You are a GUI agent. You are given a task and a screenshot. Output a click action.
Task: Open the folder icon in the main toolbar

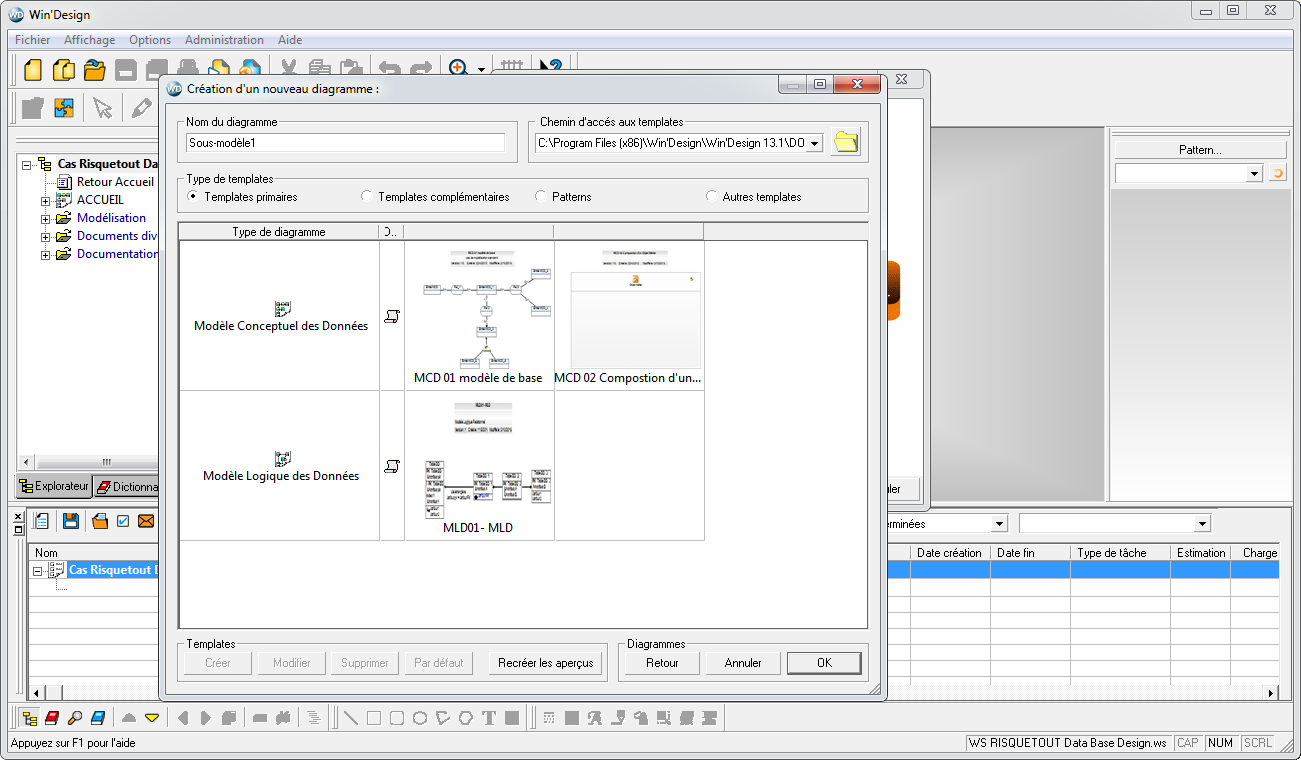point(95,70)
